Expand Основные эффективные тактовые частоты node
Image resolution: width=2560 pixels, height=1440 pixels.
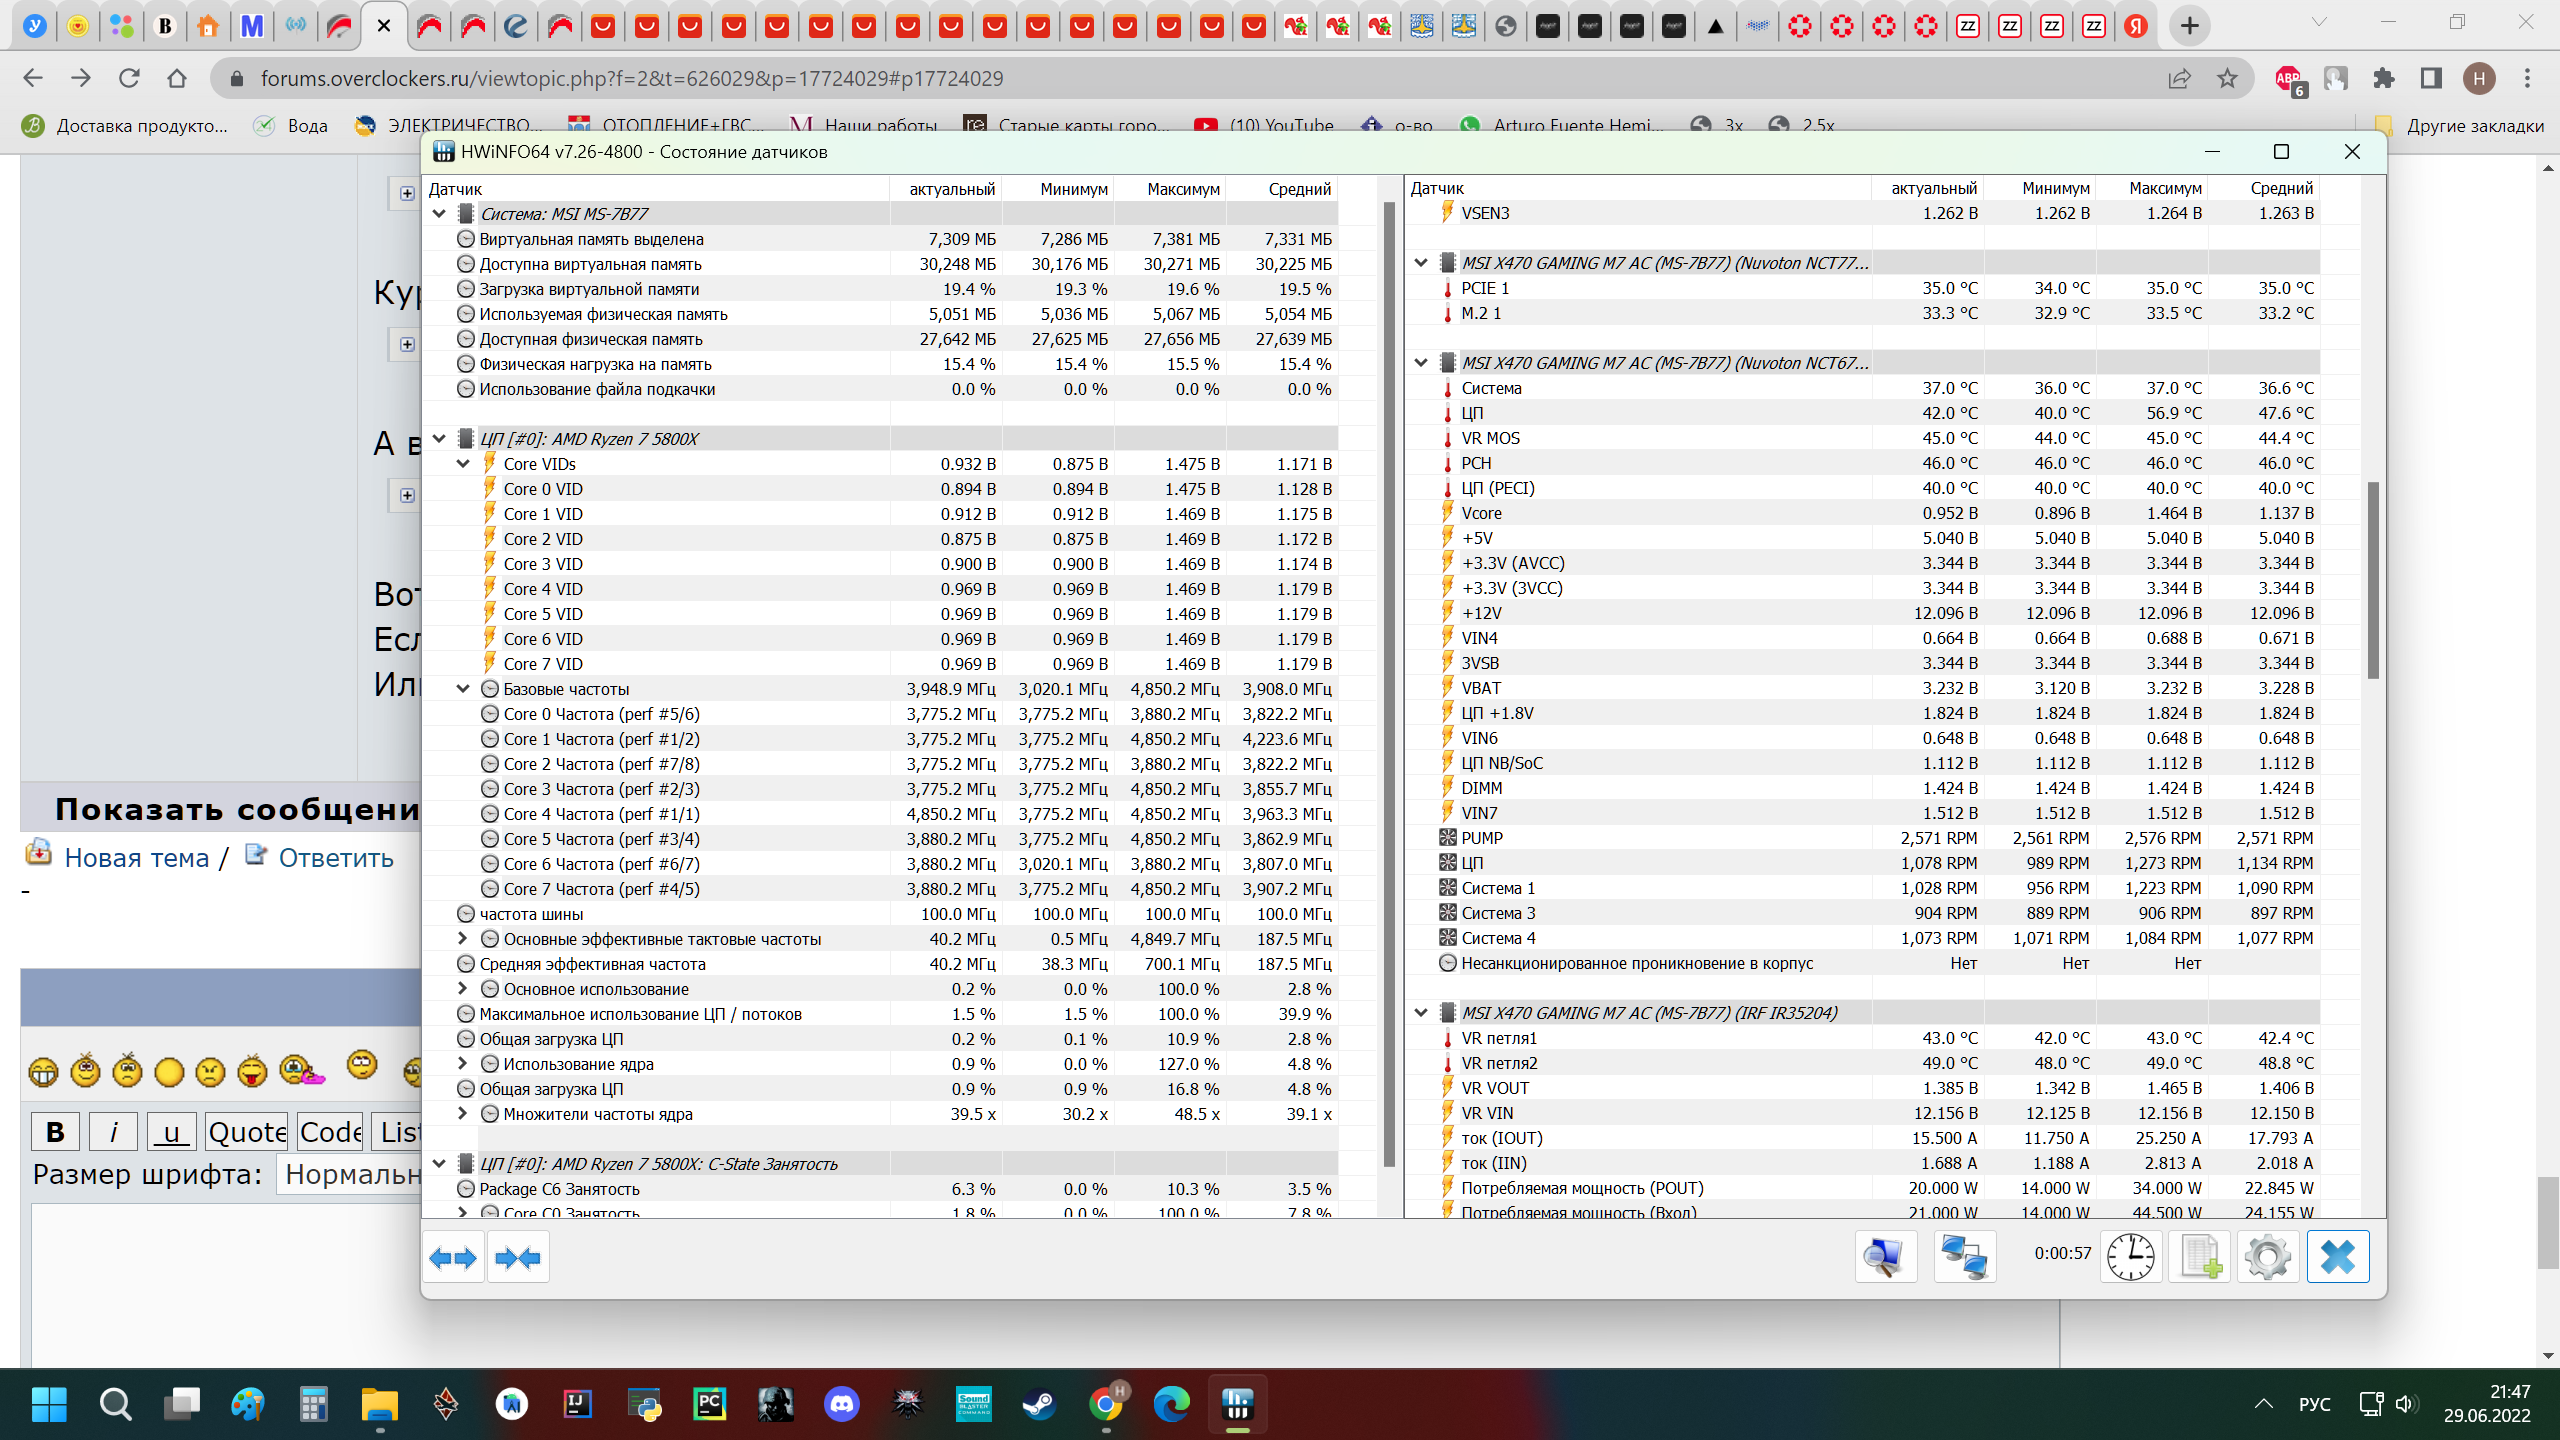tap(463, 939)
